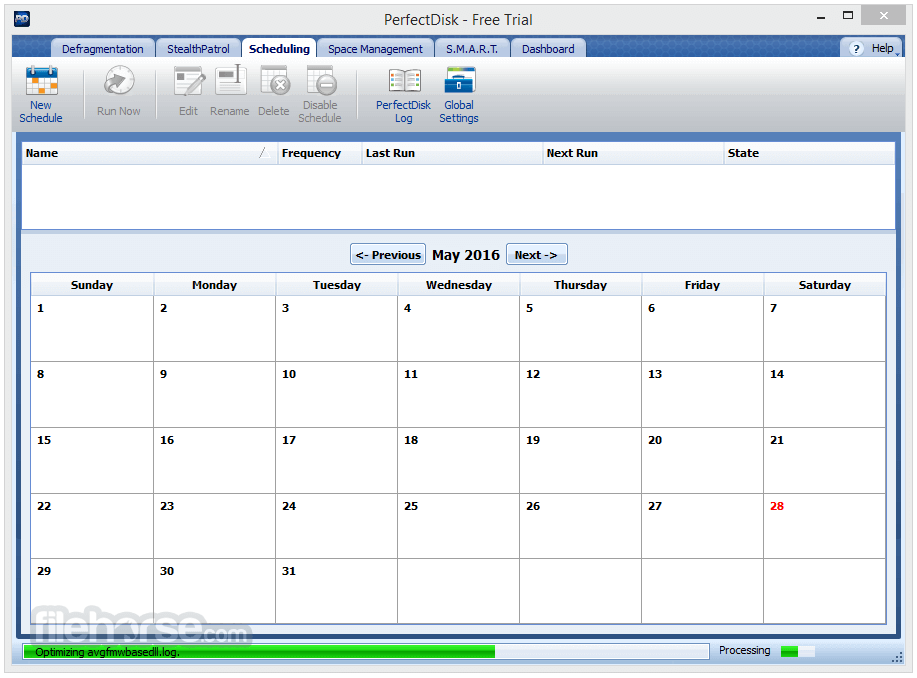Open the PerfectDisk Log
917x678 pixels.
404,94
